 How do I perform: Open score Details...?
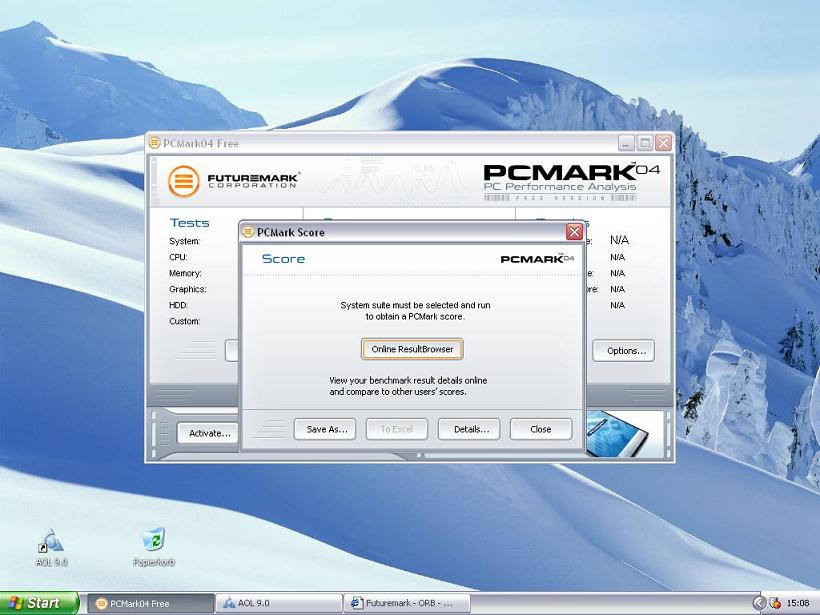(x=469, y=429)
